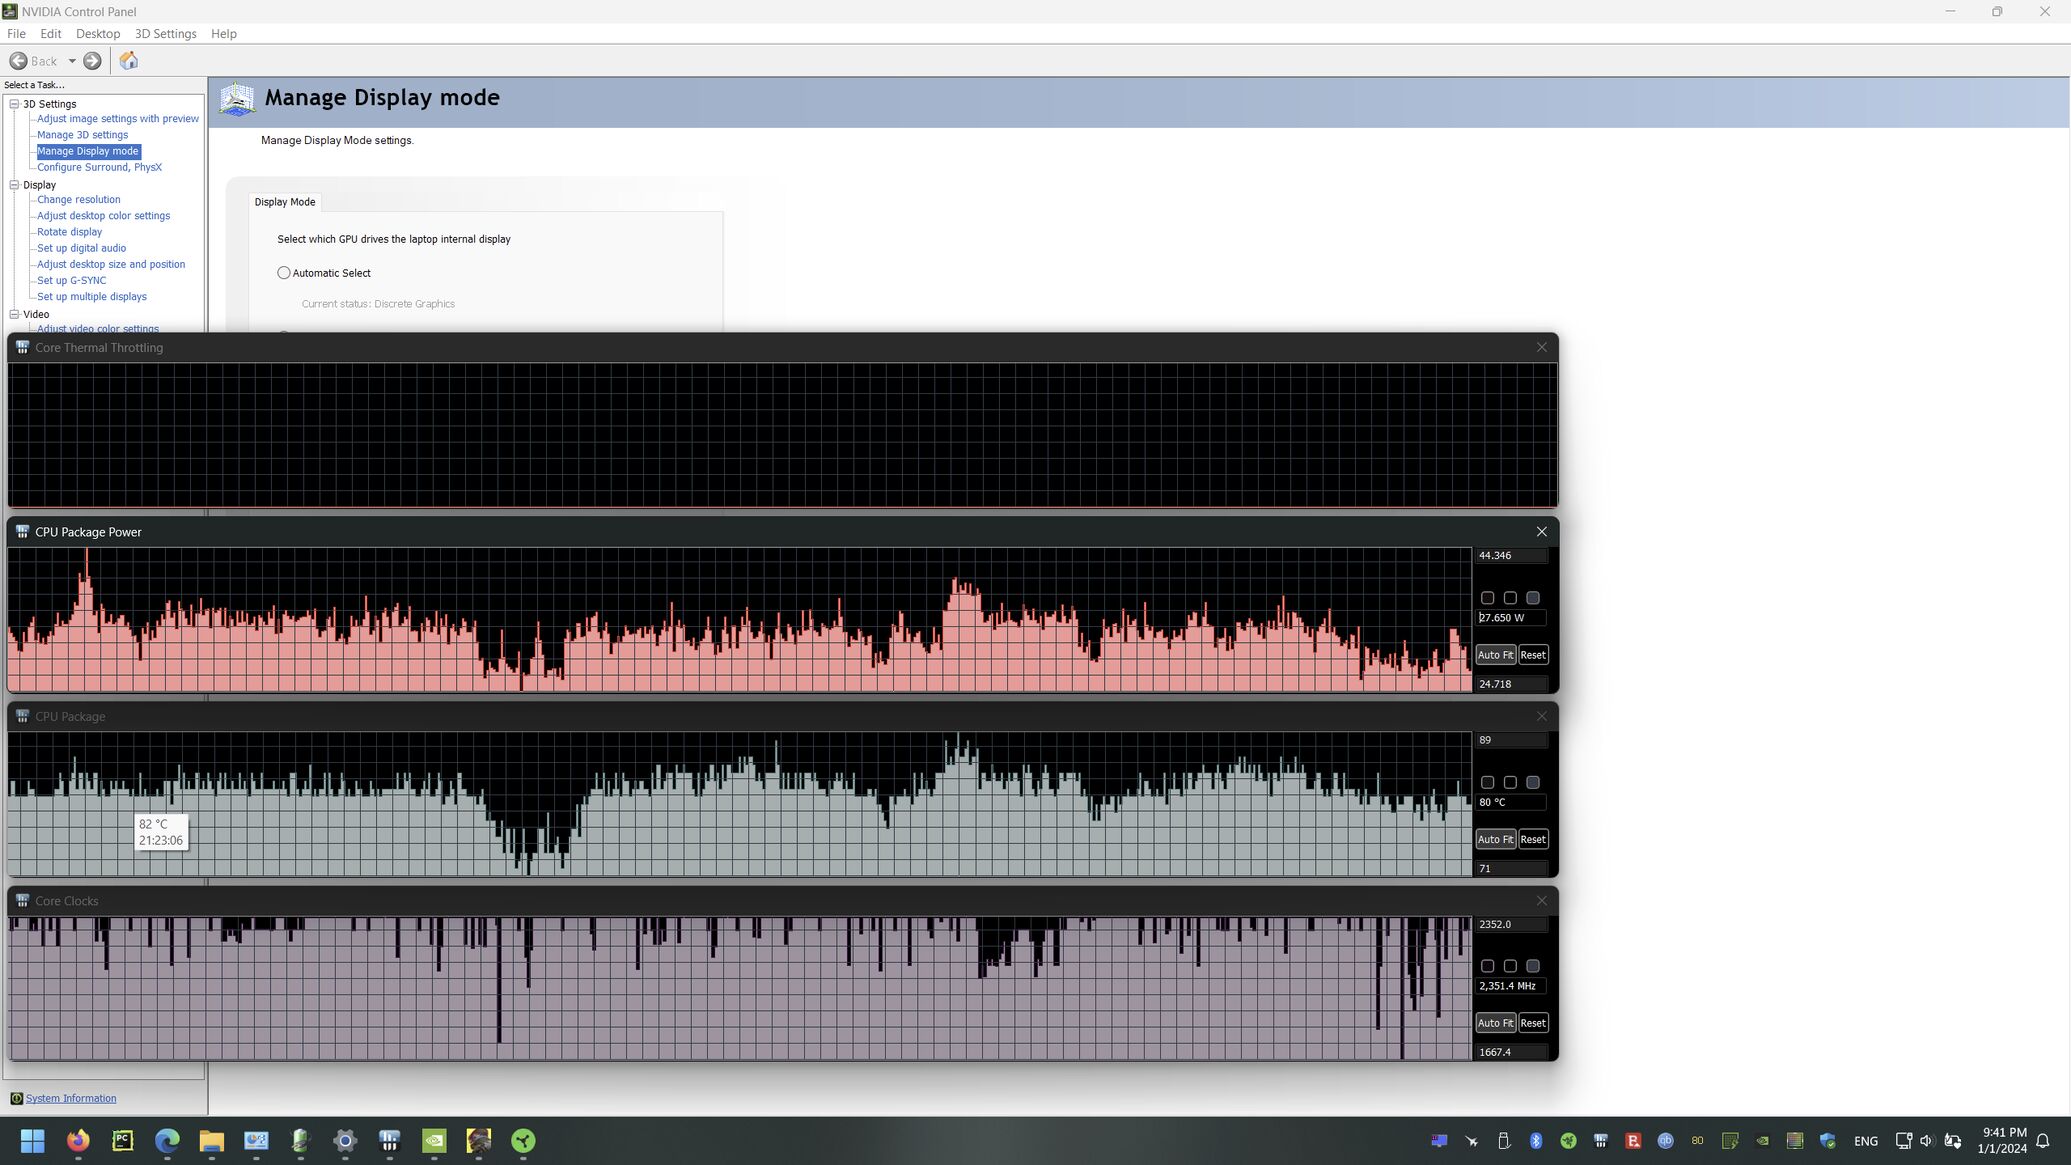Collapse the Display tree node
The height and width of the screenshot is (1165, 2071).
(x=15, y=185)
